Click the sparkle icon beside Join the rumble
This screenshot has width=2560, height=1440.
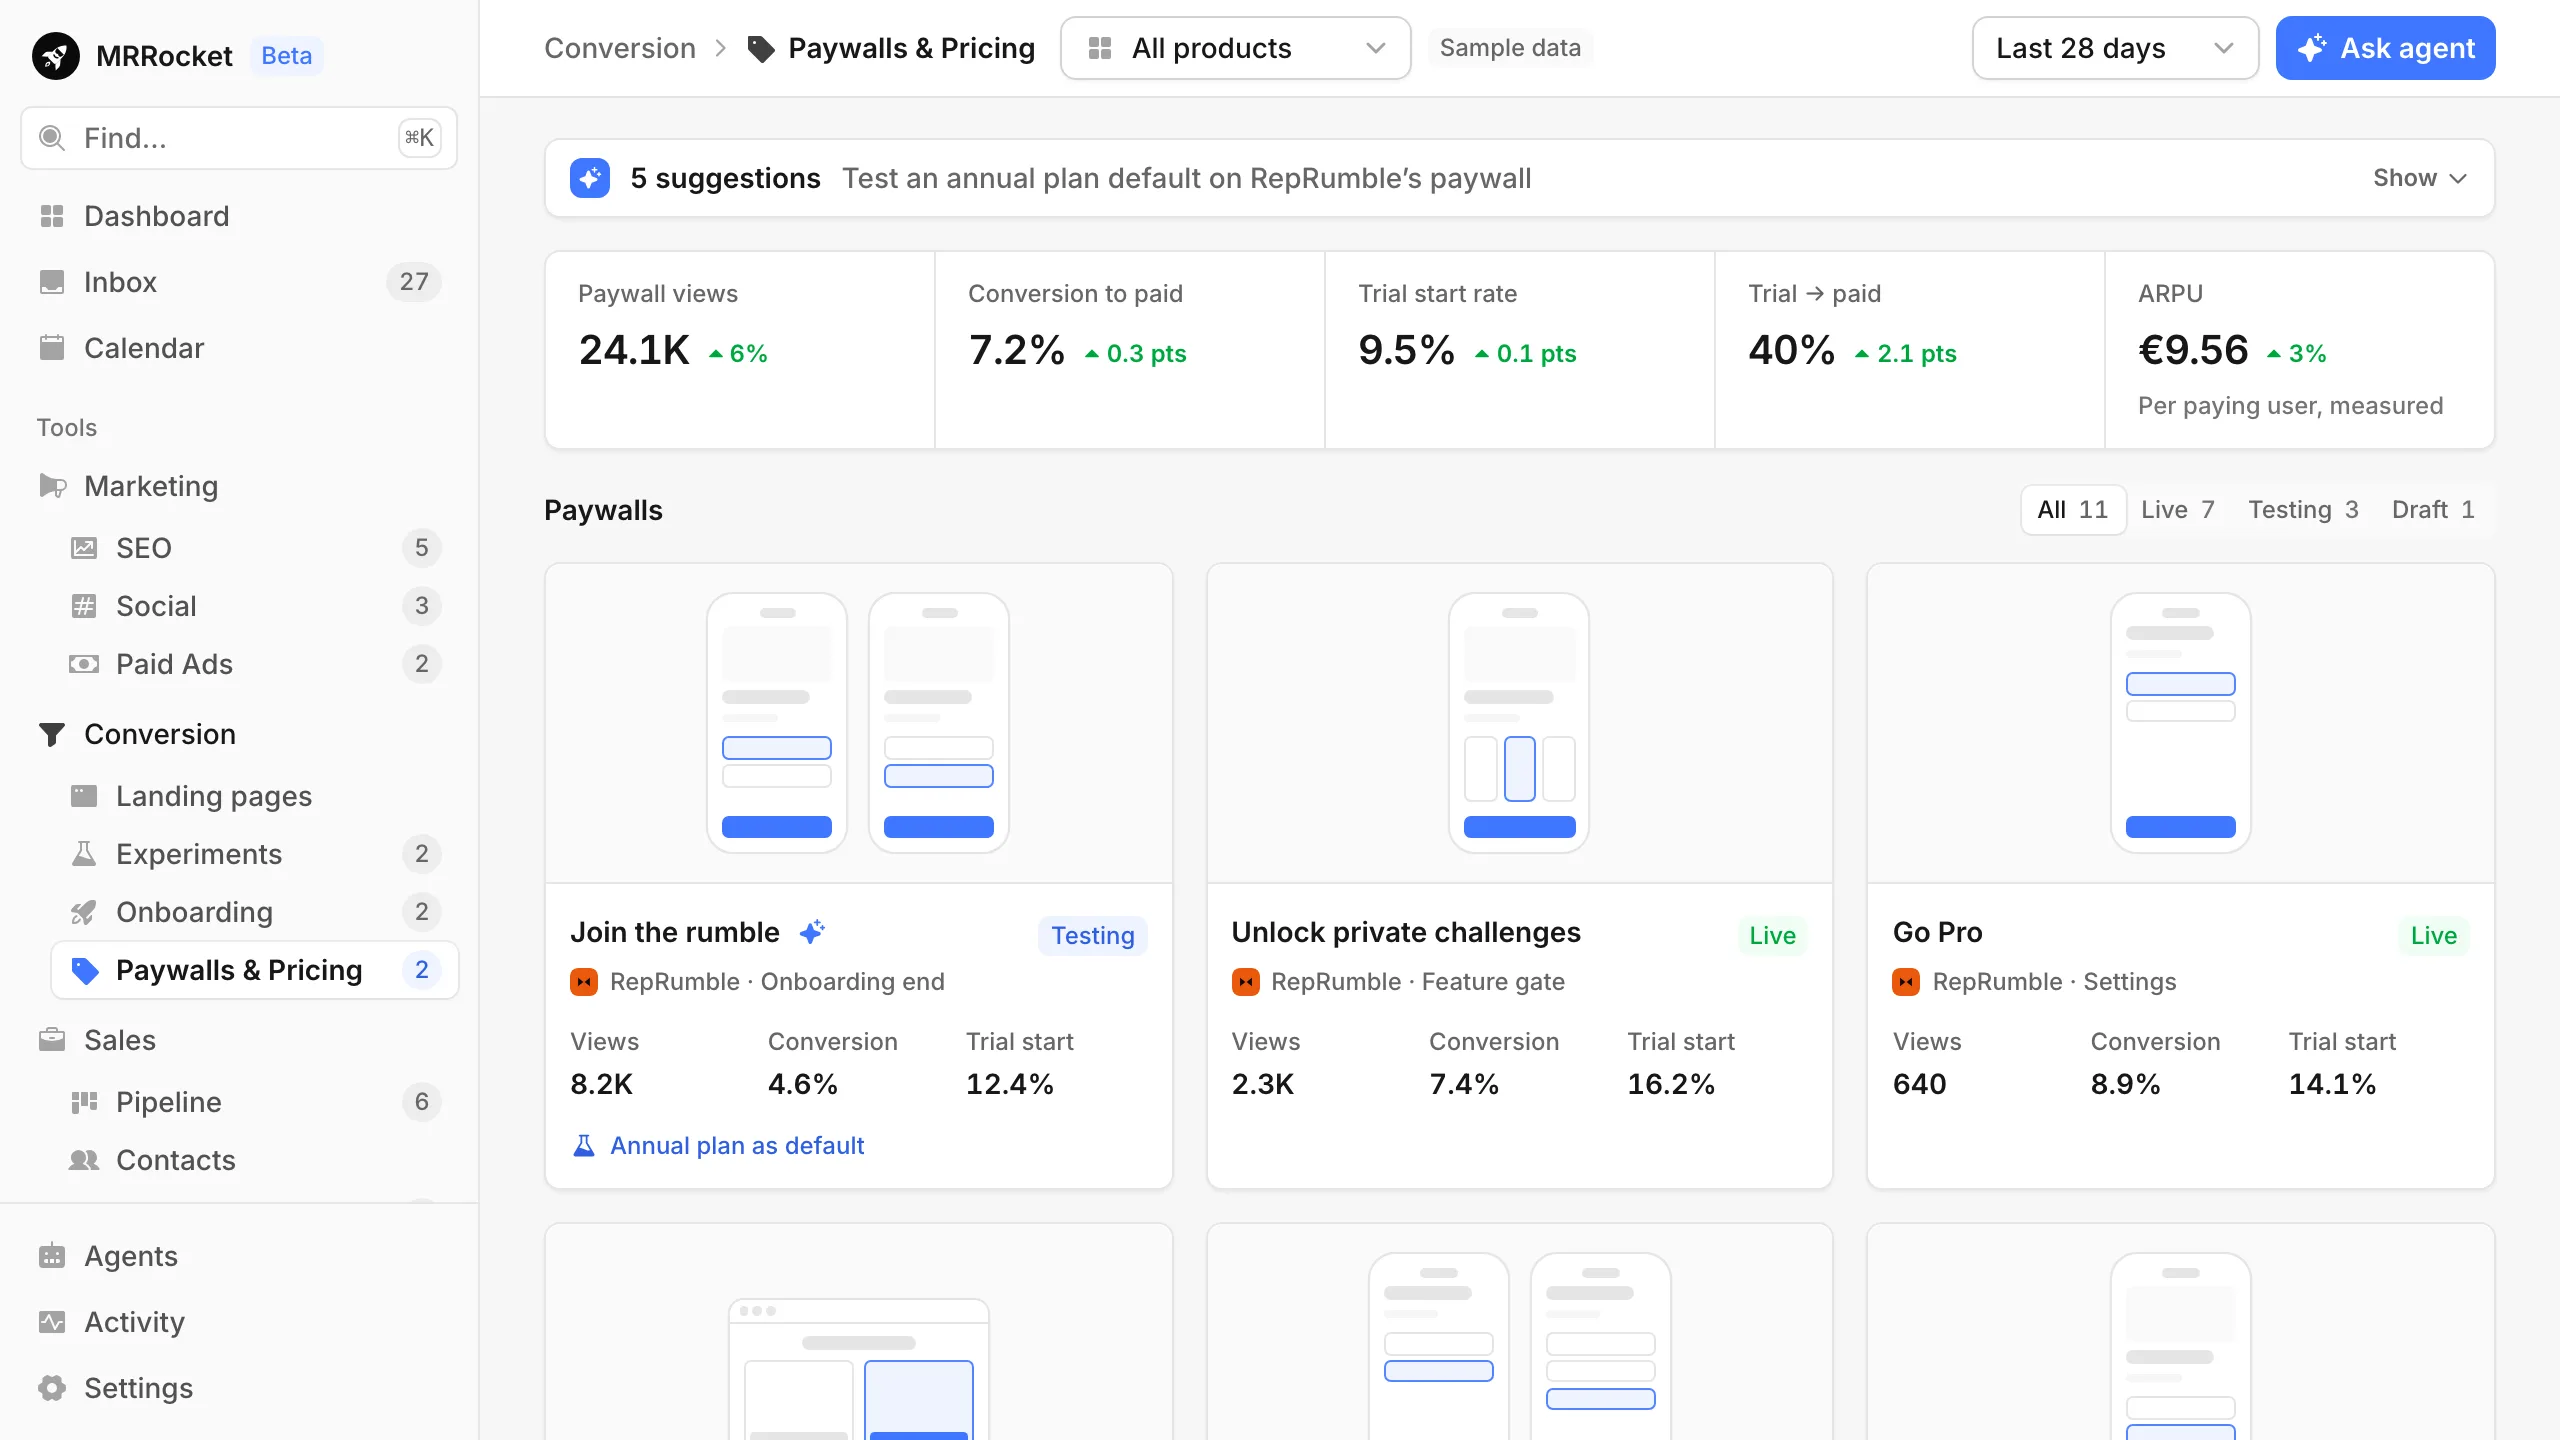812,932
